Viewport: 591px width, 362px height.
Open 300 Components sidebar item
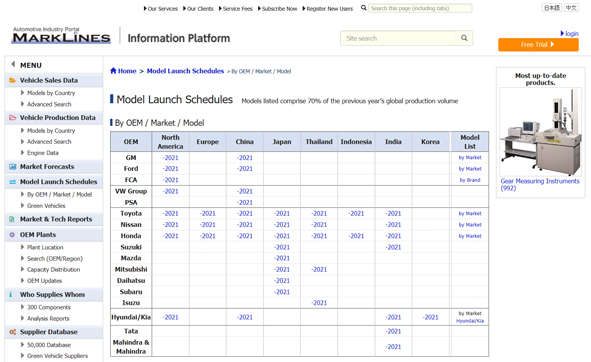point(49,307)
